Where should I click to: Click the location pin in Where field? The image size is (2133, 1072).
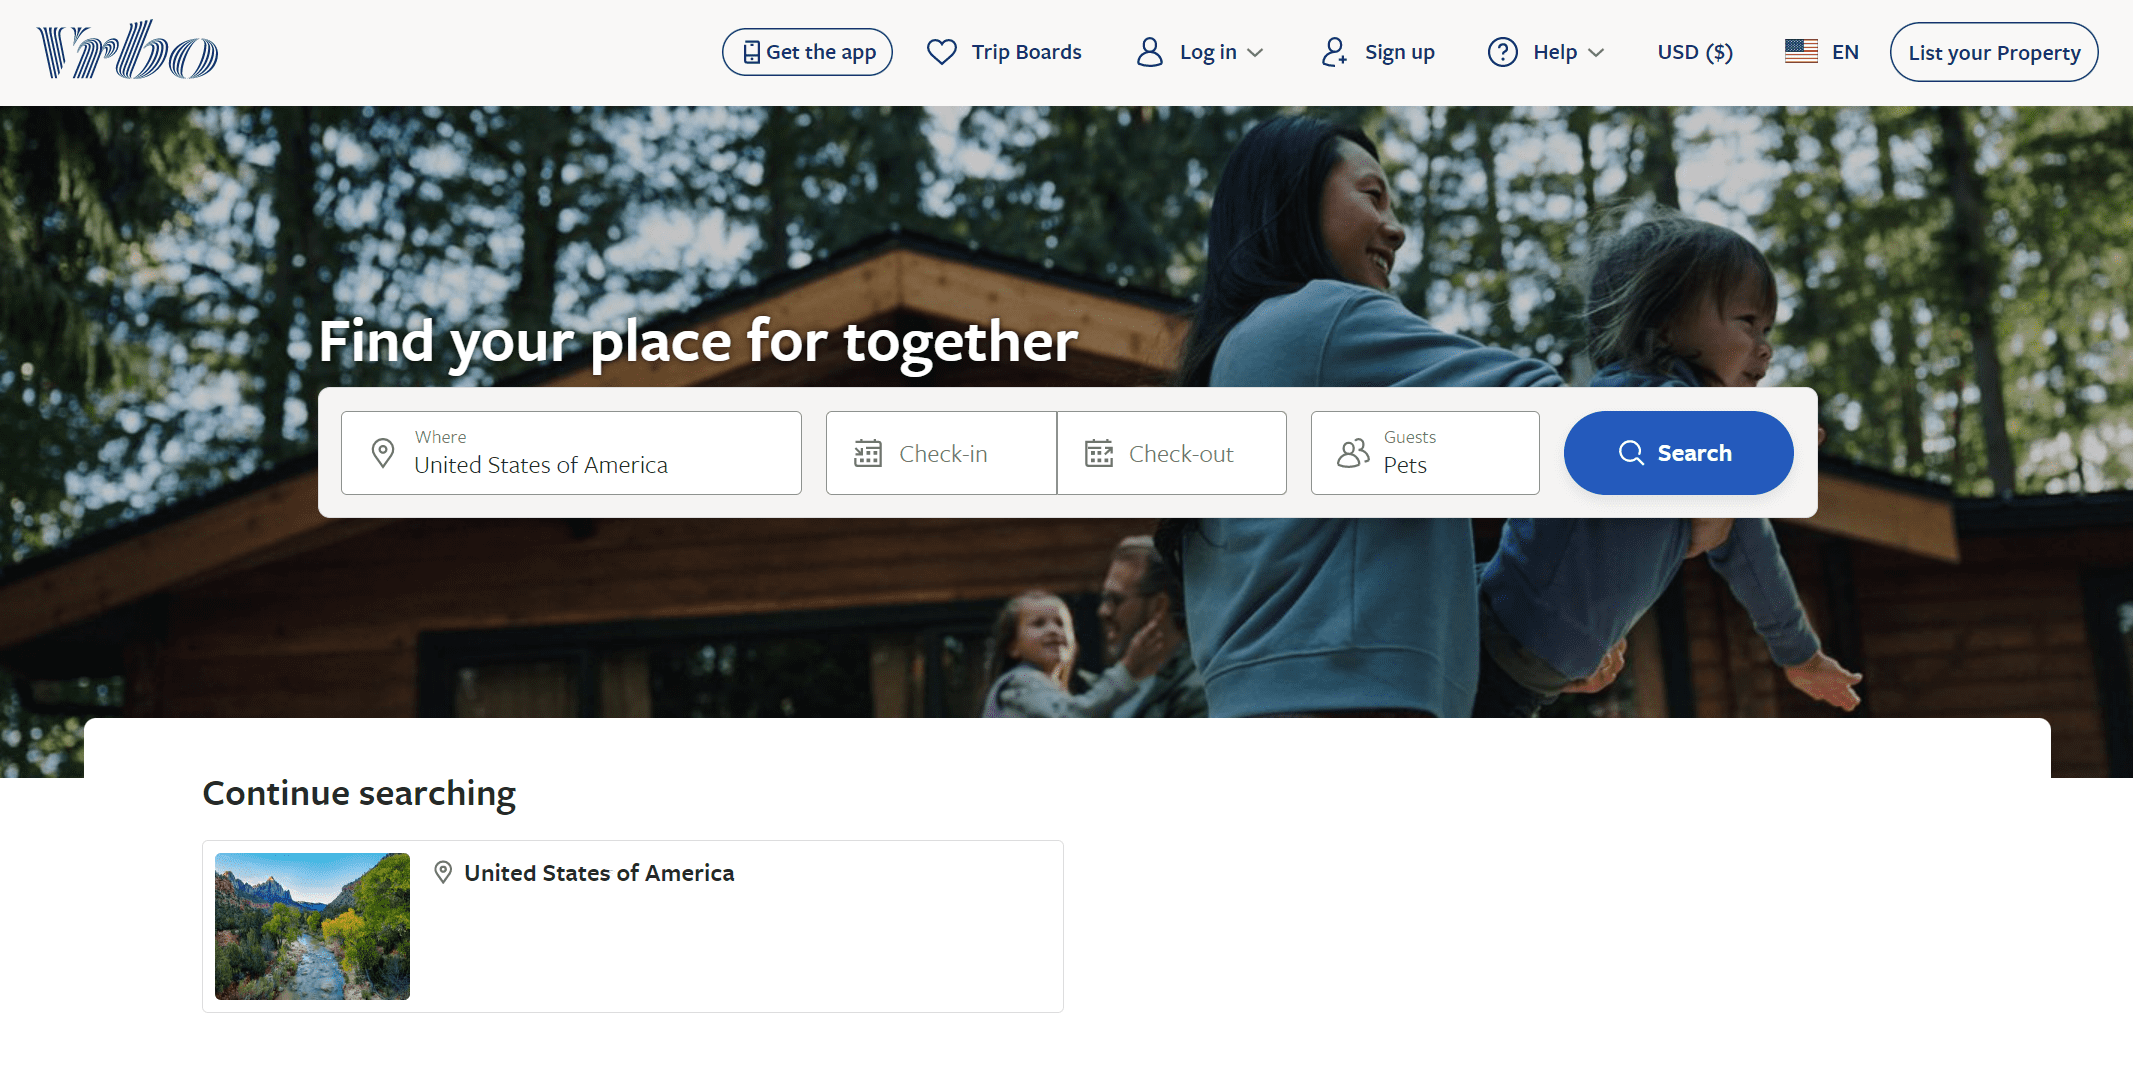pyautogui.click(x=382, y=453)
